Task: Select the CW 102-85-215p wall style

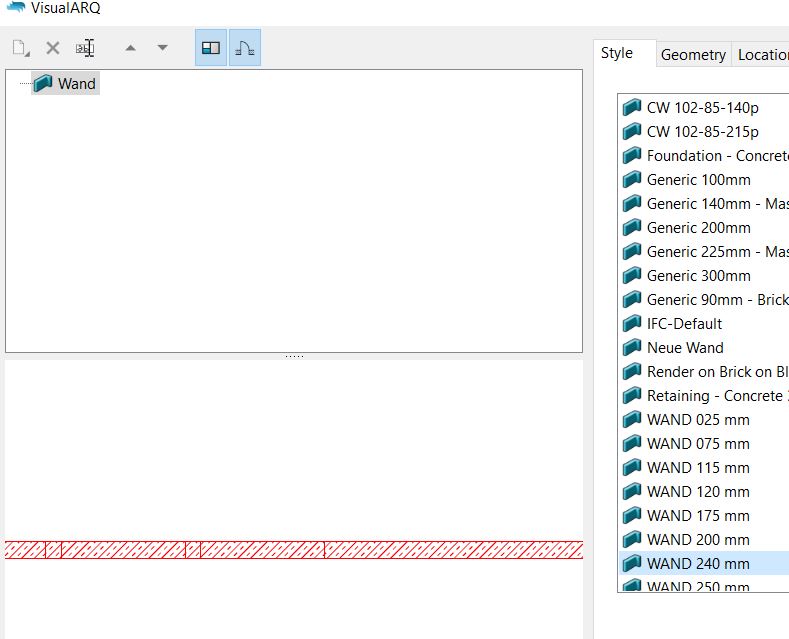Action: tap(704, 132)
